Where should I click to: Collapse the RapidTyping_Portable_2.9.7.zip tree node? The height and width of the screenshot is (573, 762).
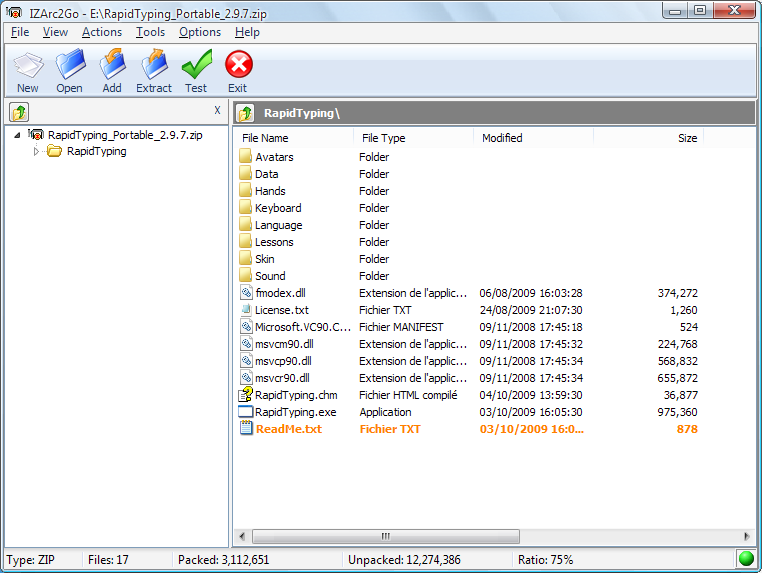pyautogui.click(x=17, y=135)
